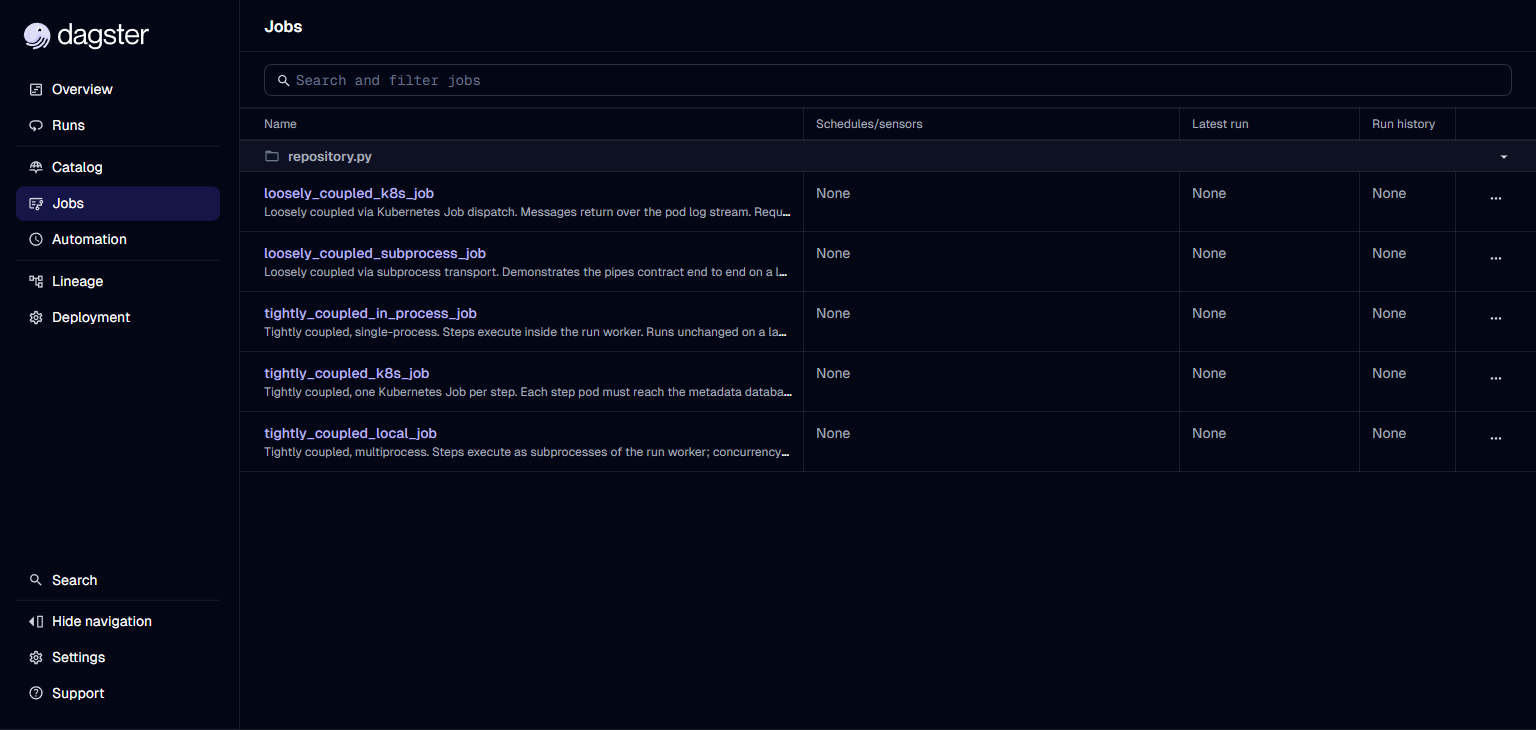This screenshot has width=1536, height=730.
Task: Open the tightly_coupled_local_job link
Action: click(x=350, y=433)
